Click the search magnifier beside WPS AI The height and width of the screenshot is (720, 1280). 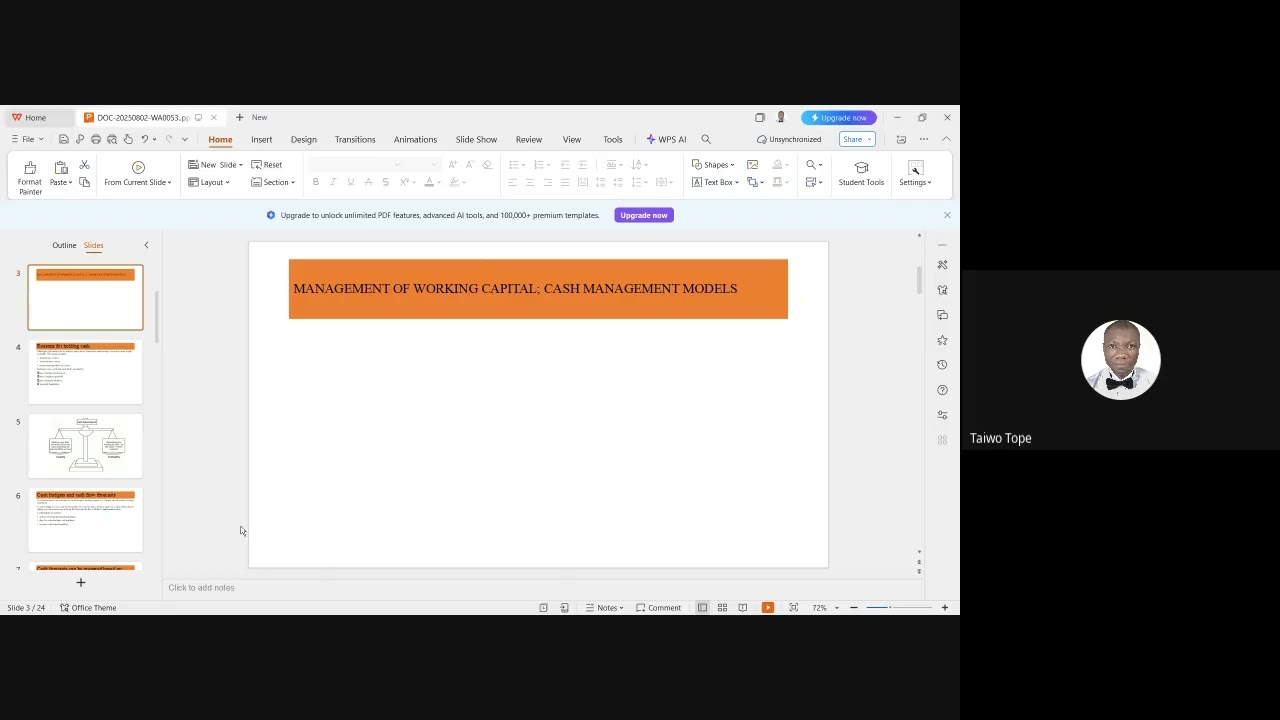pyautogui.click(x=706, y=139)
